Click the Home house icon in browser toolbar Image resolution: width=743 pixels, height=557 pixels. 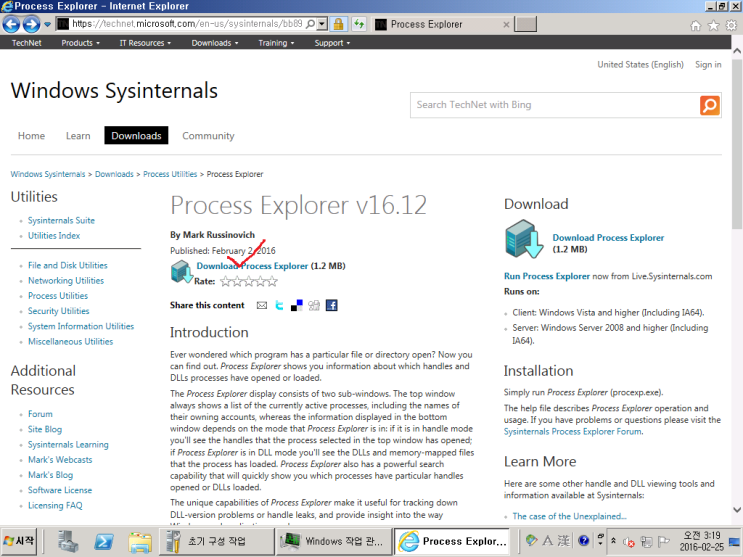(695, 26)
